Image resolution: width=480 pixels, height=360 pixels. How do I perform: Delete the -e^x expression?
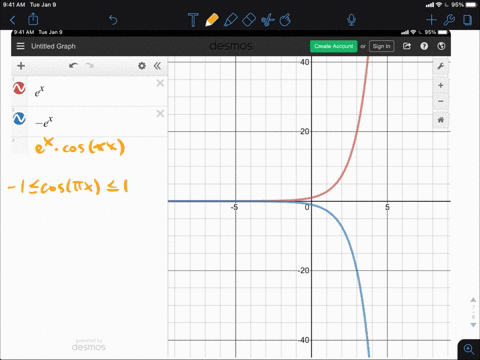tap(160, 114)
